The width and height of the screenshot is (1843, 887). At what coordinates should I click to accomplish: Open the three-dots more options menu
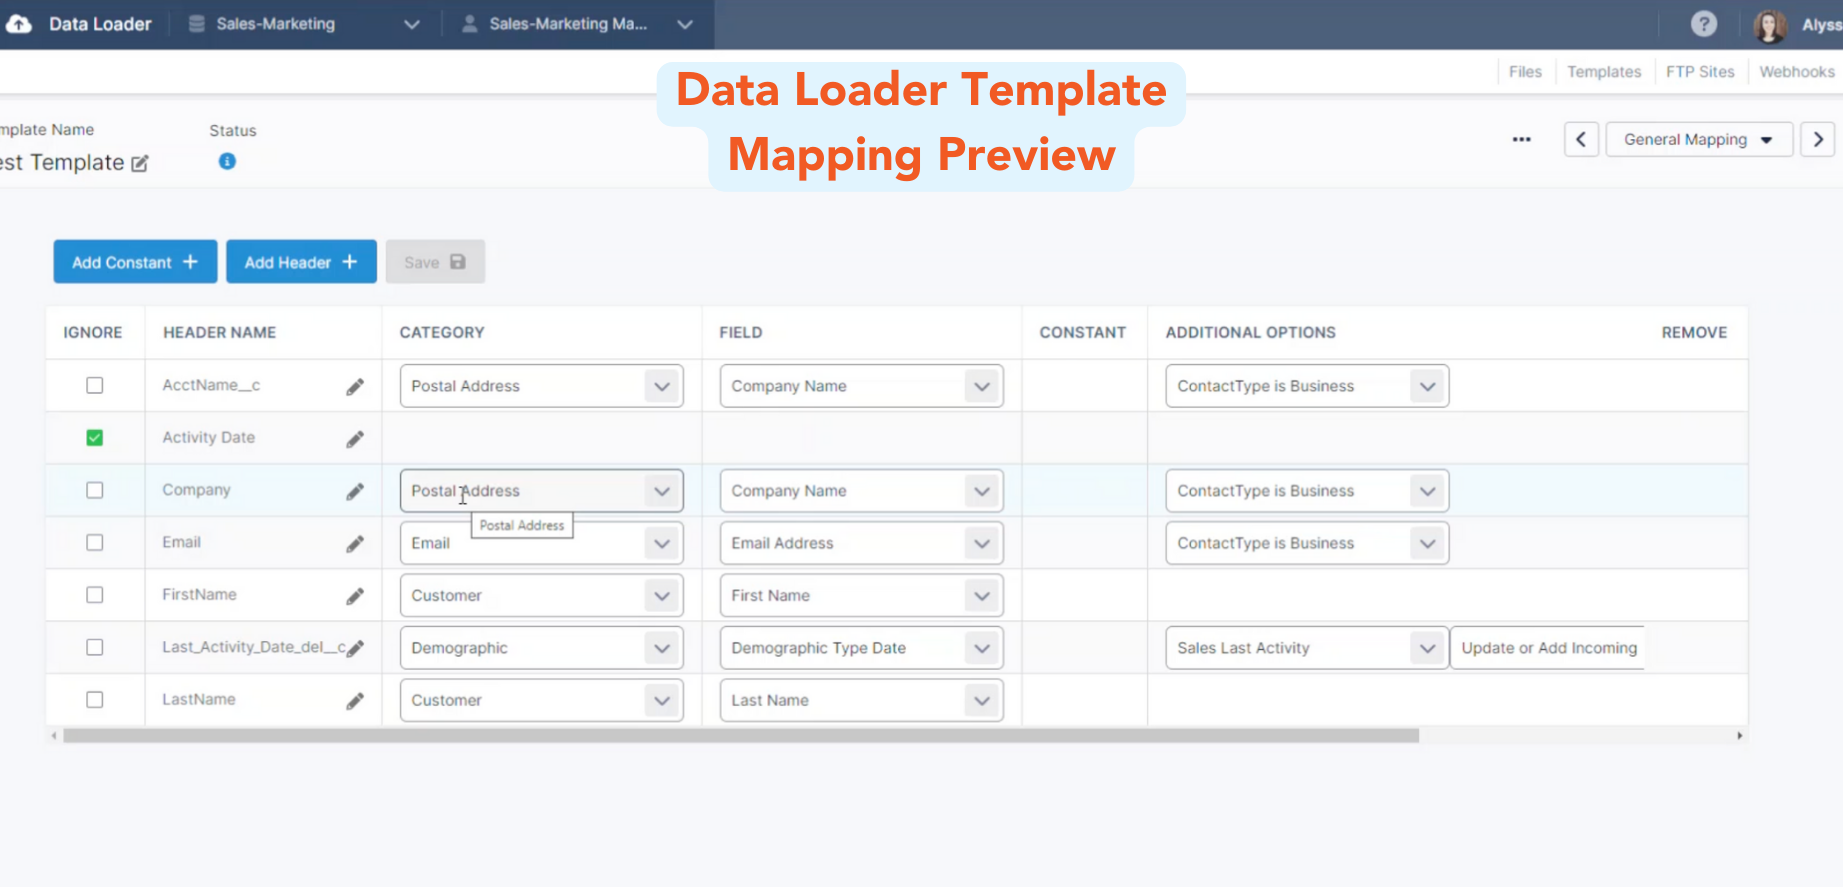1521,139
